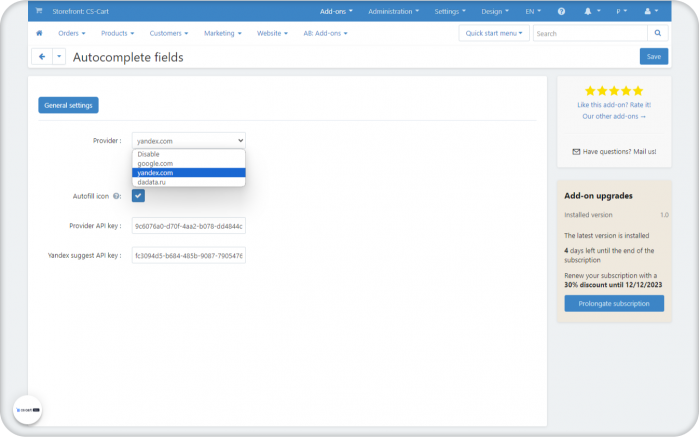
Task: Click the search magnifier icon
Action: 658,33
